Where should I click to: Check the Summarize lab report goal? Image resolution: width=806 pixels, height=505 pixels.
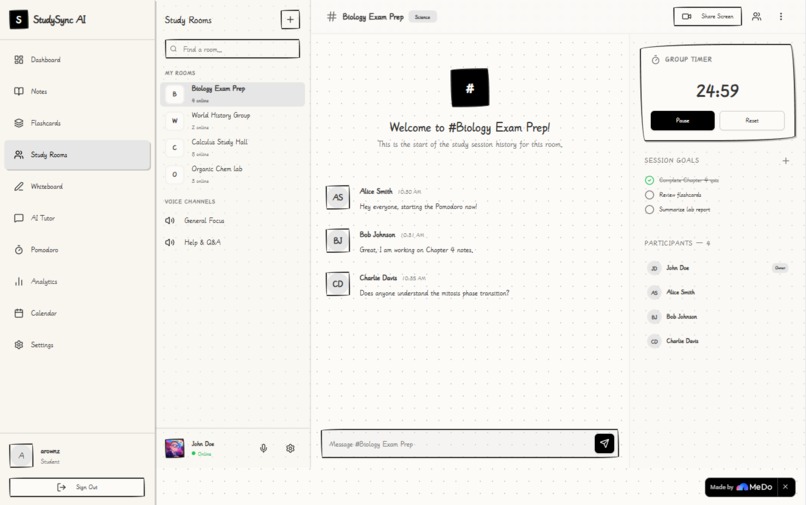pyautogui.click(x=650, y=210)
